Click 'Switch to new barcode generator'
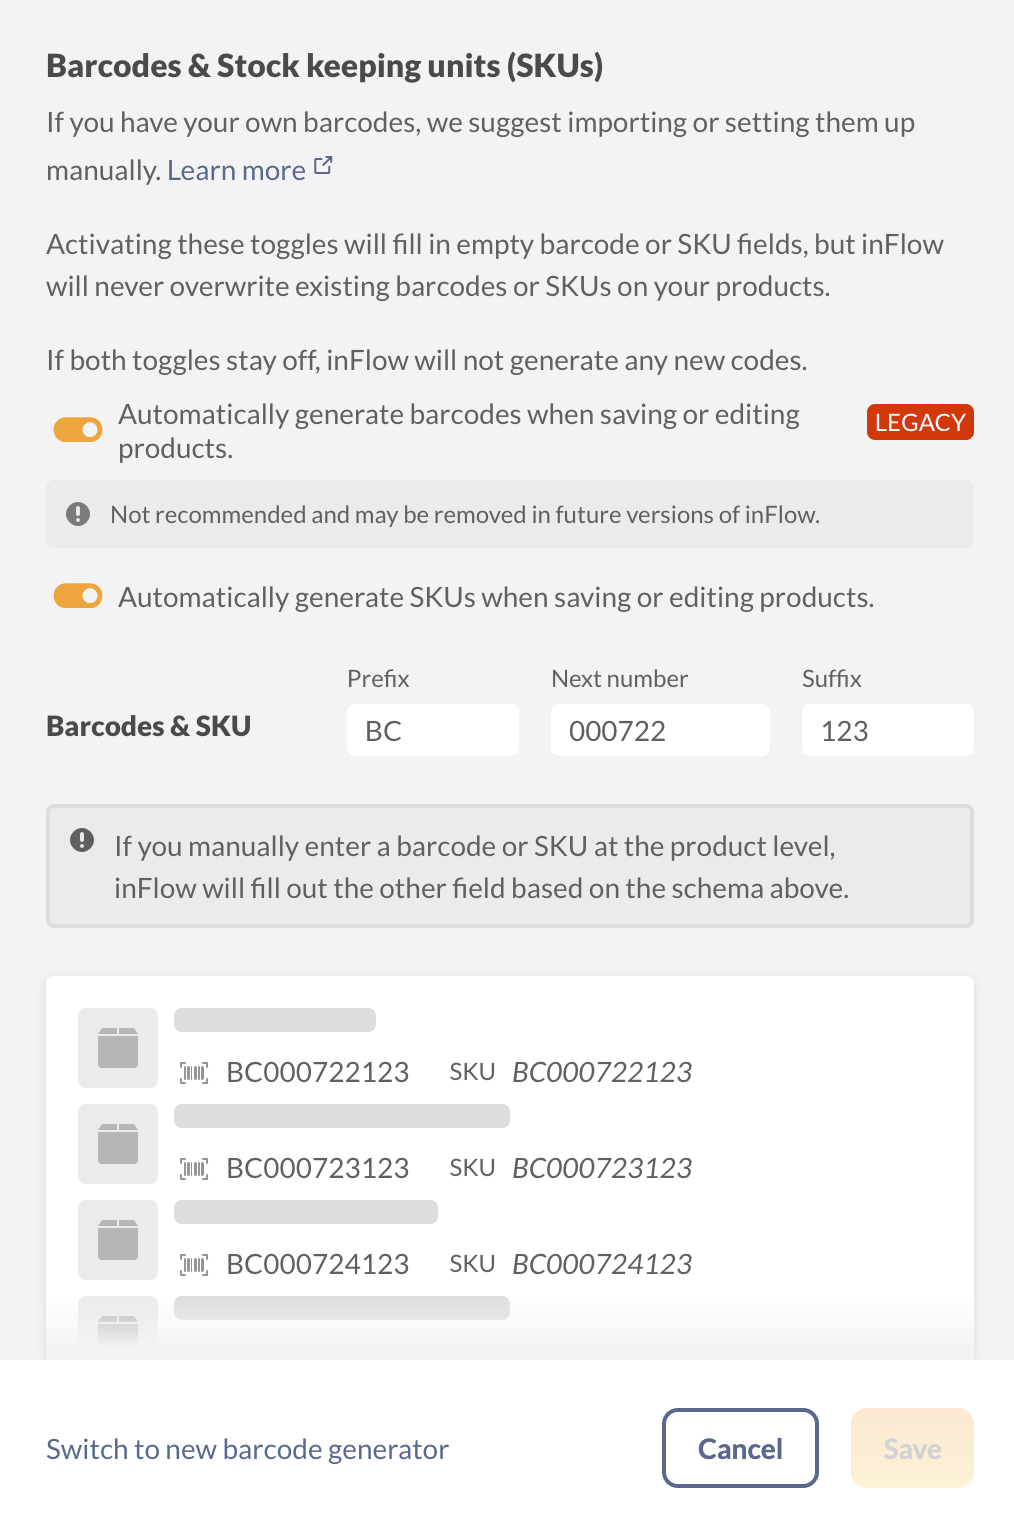 246,1447
